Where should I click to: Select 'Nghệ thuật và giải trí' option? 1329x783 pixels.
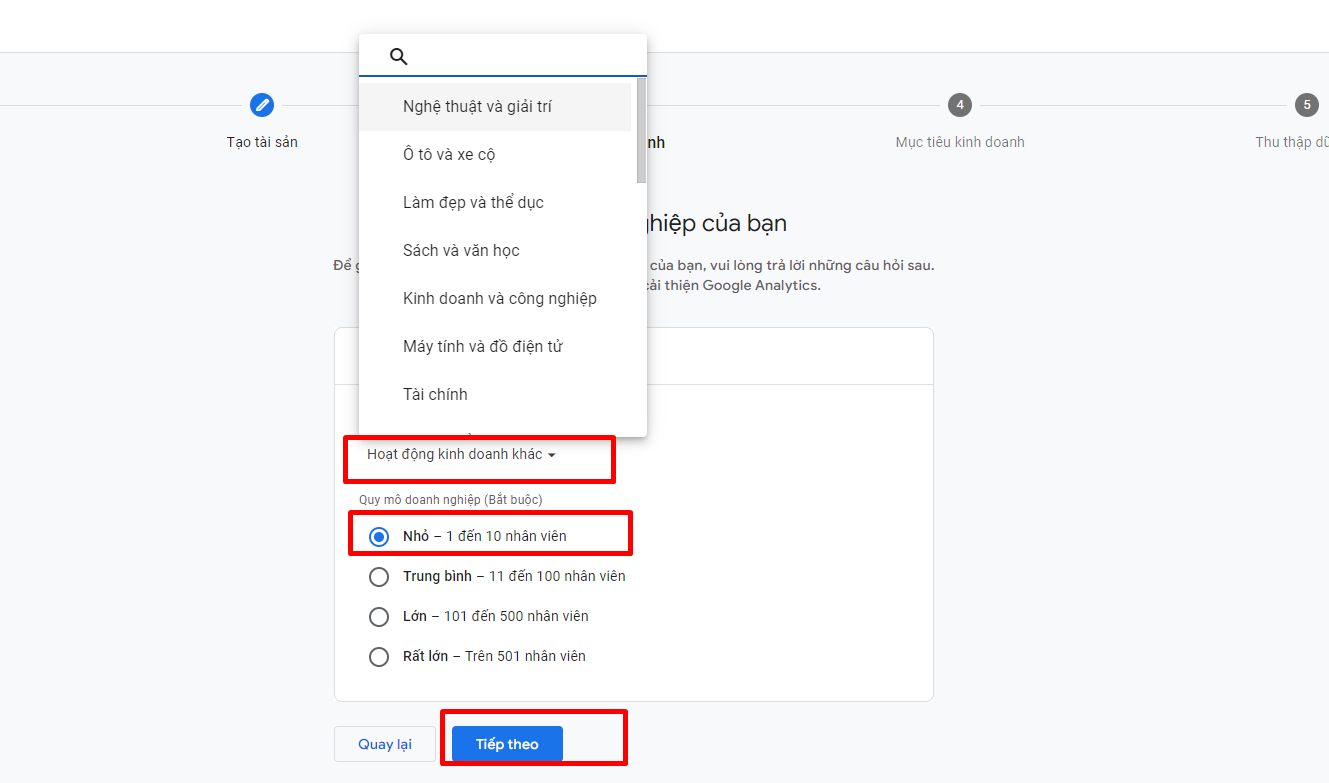[x=495, y=107]
